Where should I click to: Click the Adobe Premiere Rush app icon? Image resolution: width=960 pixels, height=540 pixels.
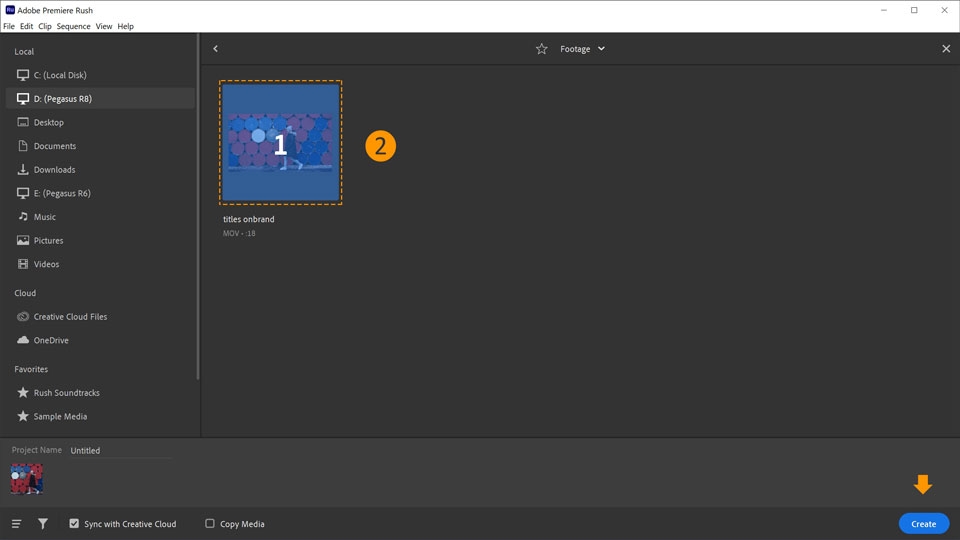pyautogui.click(x=10, y=10)
